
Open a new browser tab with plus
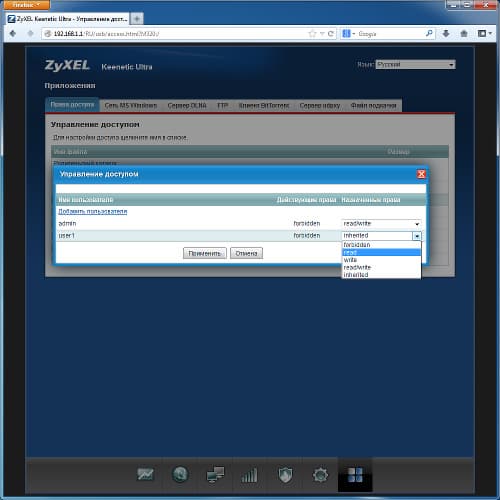[137, 19]
